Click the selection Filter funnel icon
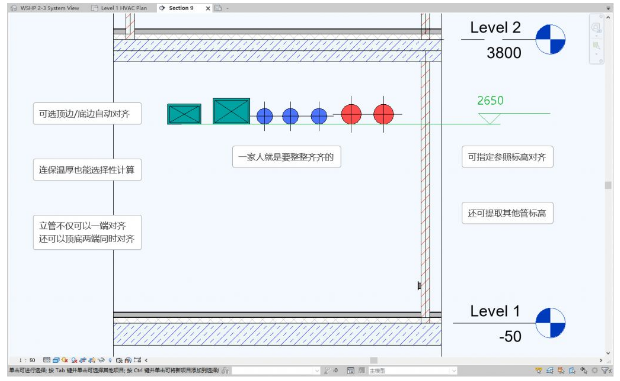Viewport: 620px width, 381px height. pos(606,370)
